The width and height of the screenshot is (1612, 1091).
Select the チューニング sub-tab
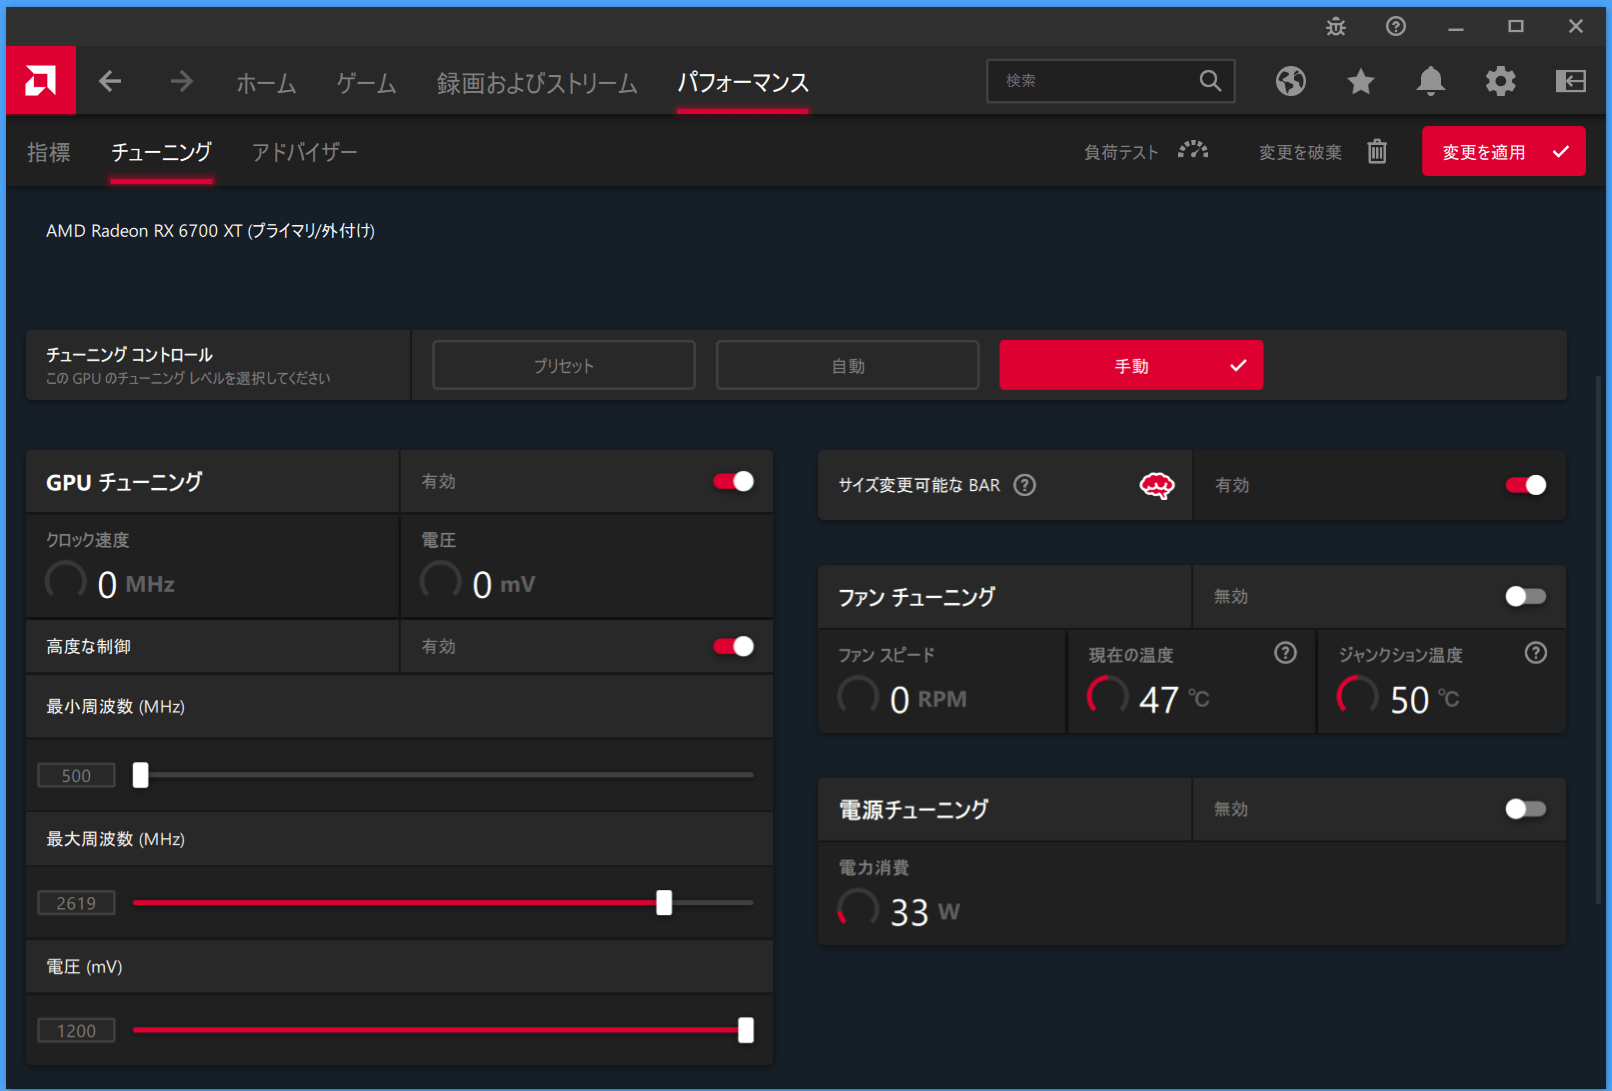tap(161, 152)
